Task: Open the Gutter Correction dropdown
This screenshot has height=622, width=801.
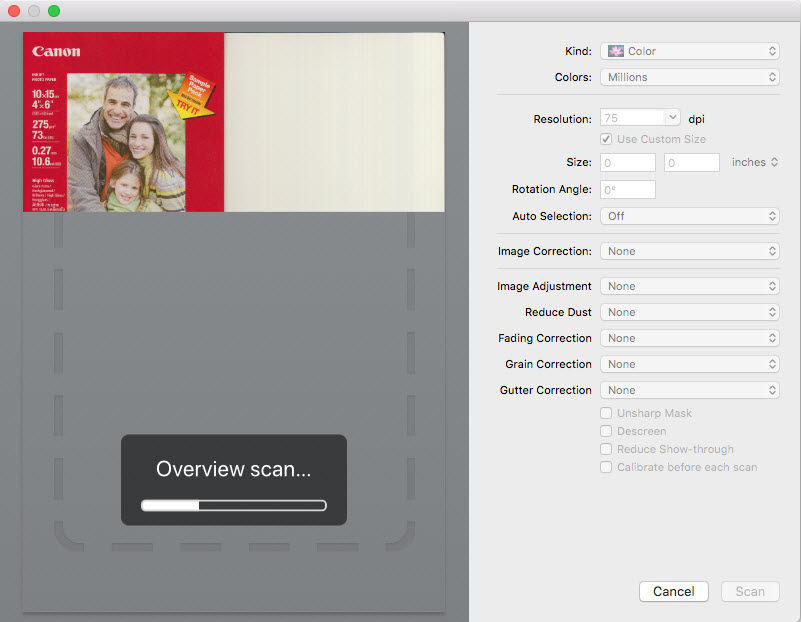Action: click(x=690, y=390)
